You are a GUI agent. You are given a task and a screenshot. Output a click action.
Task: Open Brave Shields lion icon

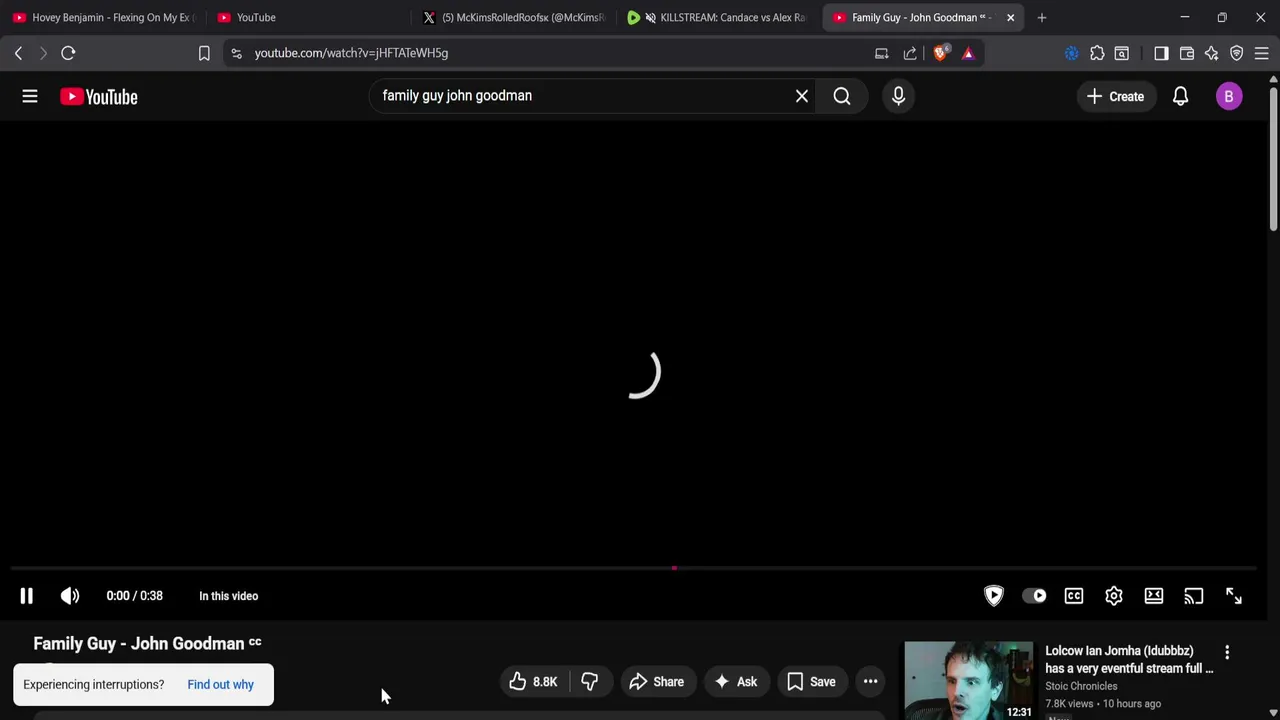tap(940, 53)
